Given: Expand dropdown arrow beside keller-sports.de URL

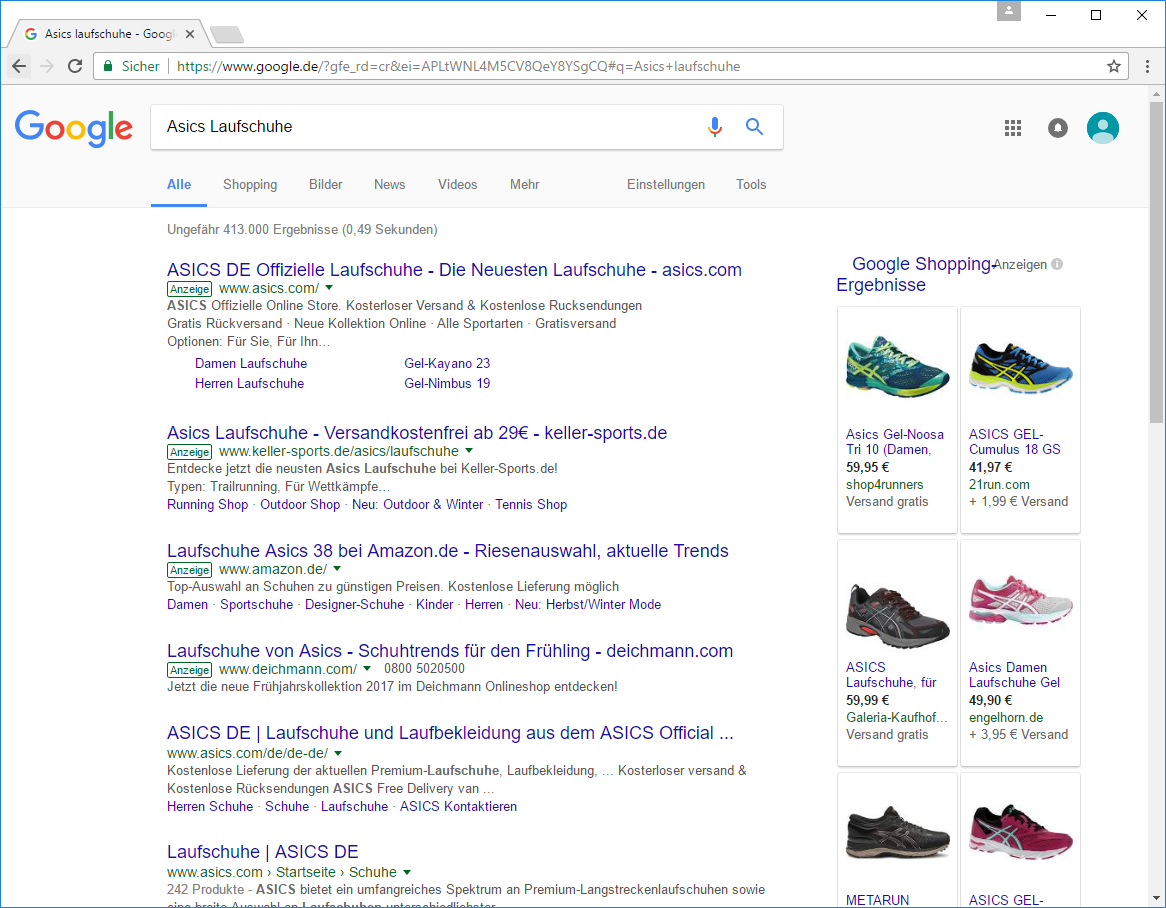Looking at the screenshot, I should pyautogui.click(x=469, y=451).
